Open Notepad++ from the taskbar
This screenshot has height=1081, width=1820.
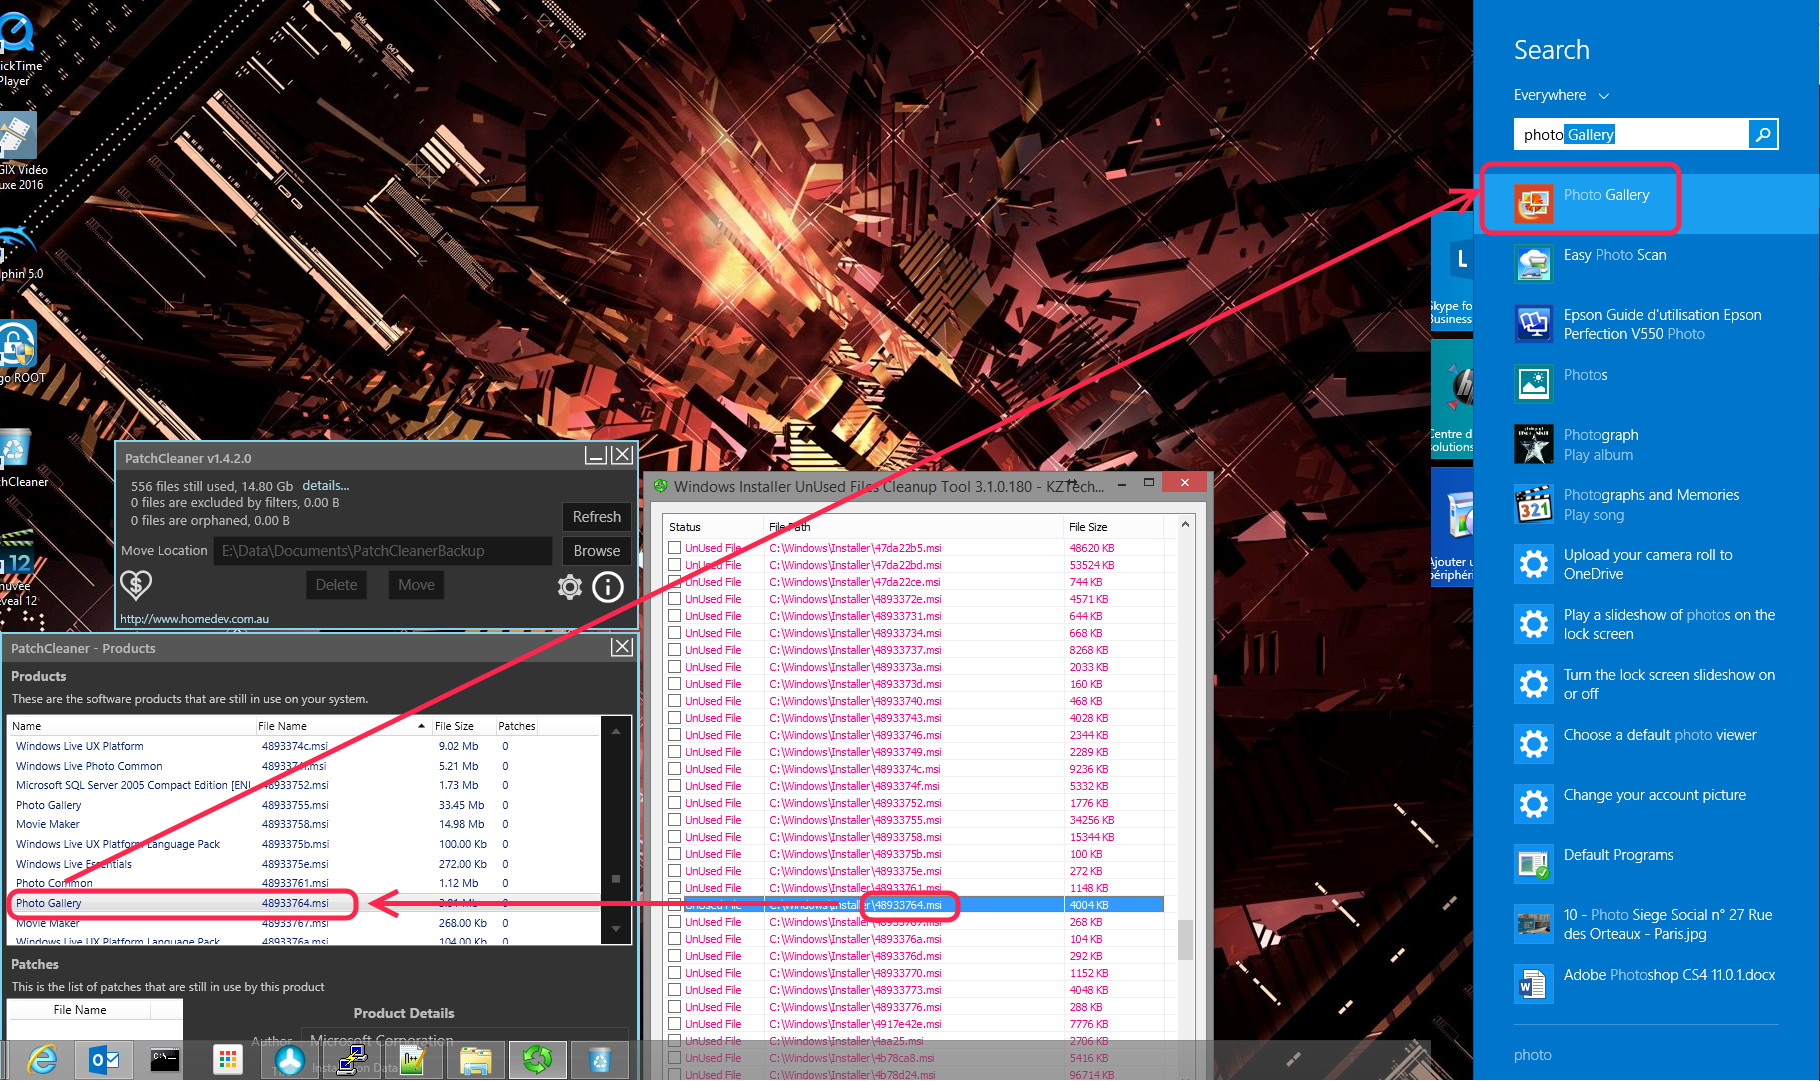coord(413,1060)
